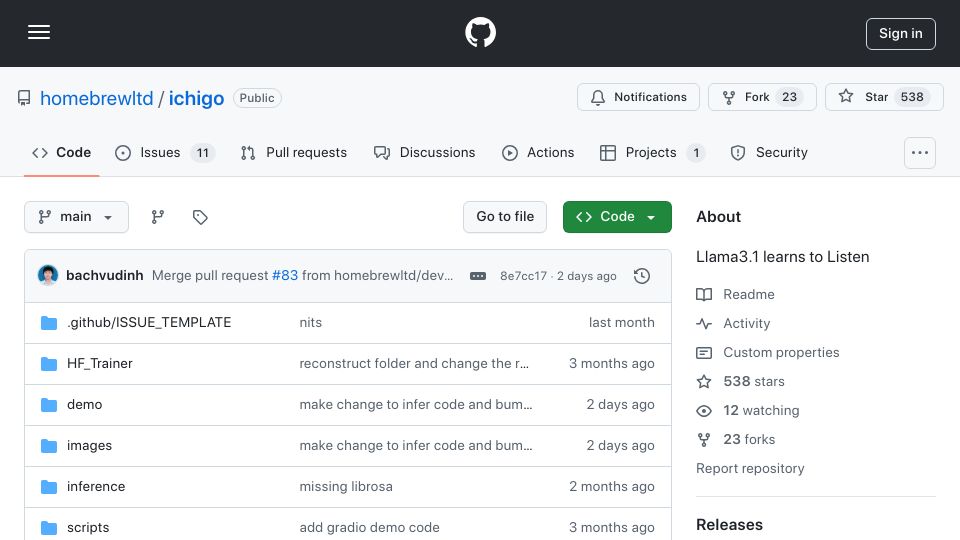
Task: Open the 'nits' commit message
Action: click(310, 323)
